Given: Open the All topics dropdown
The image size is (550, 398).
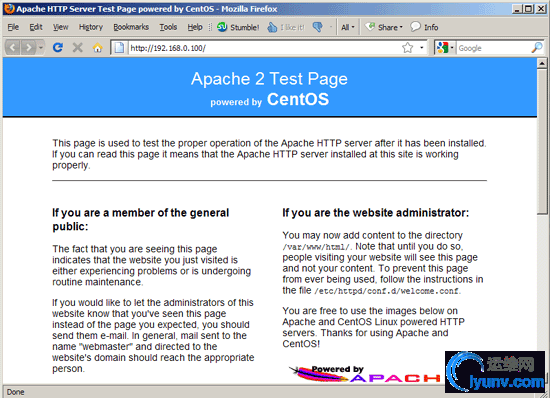Looking at the screenshot, I should click(348, 27).
